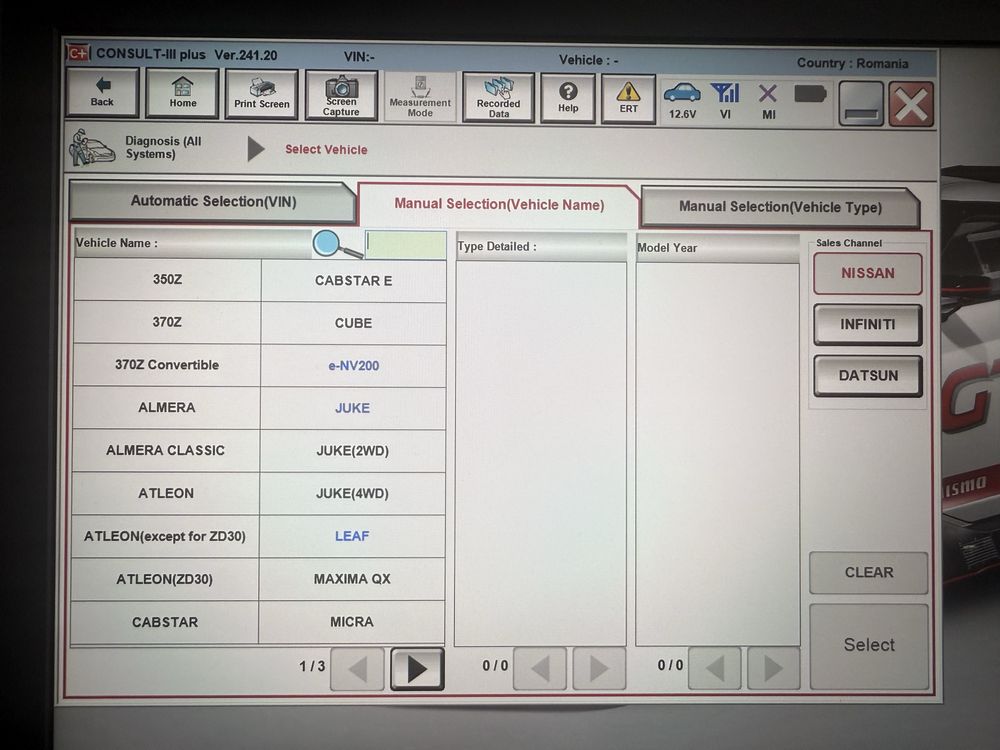Click previous page arrow under Model Year

click(x=714, y=669)
